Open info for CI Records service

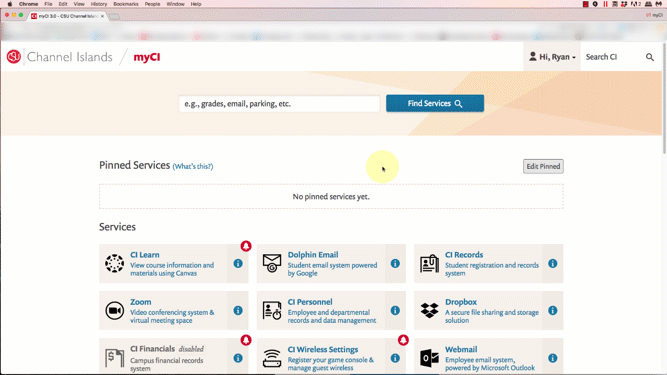click(x=553, y=264)
